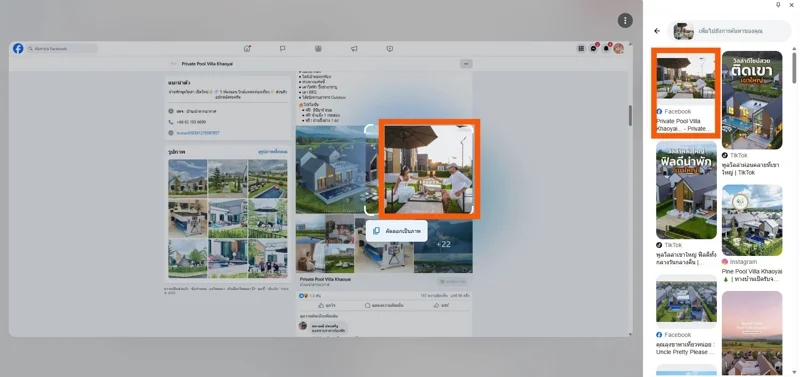This screenshot has height=377, width=800.
Task: Open the Lens overlay three-dot menu
Action: pos(625,20)
